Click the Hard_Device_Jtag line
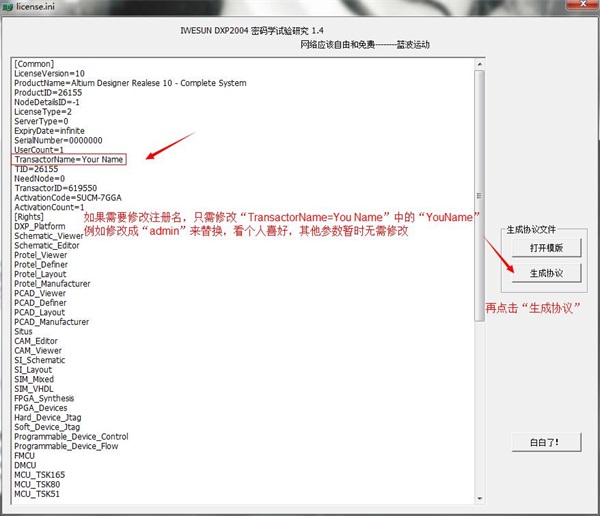Viewport: 600px width, 516px height. (48, 418)
